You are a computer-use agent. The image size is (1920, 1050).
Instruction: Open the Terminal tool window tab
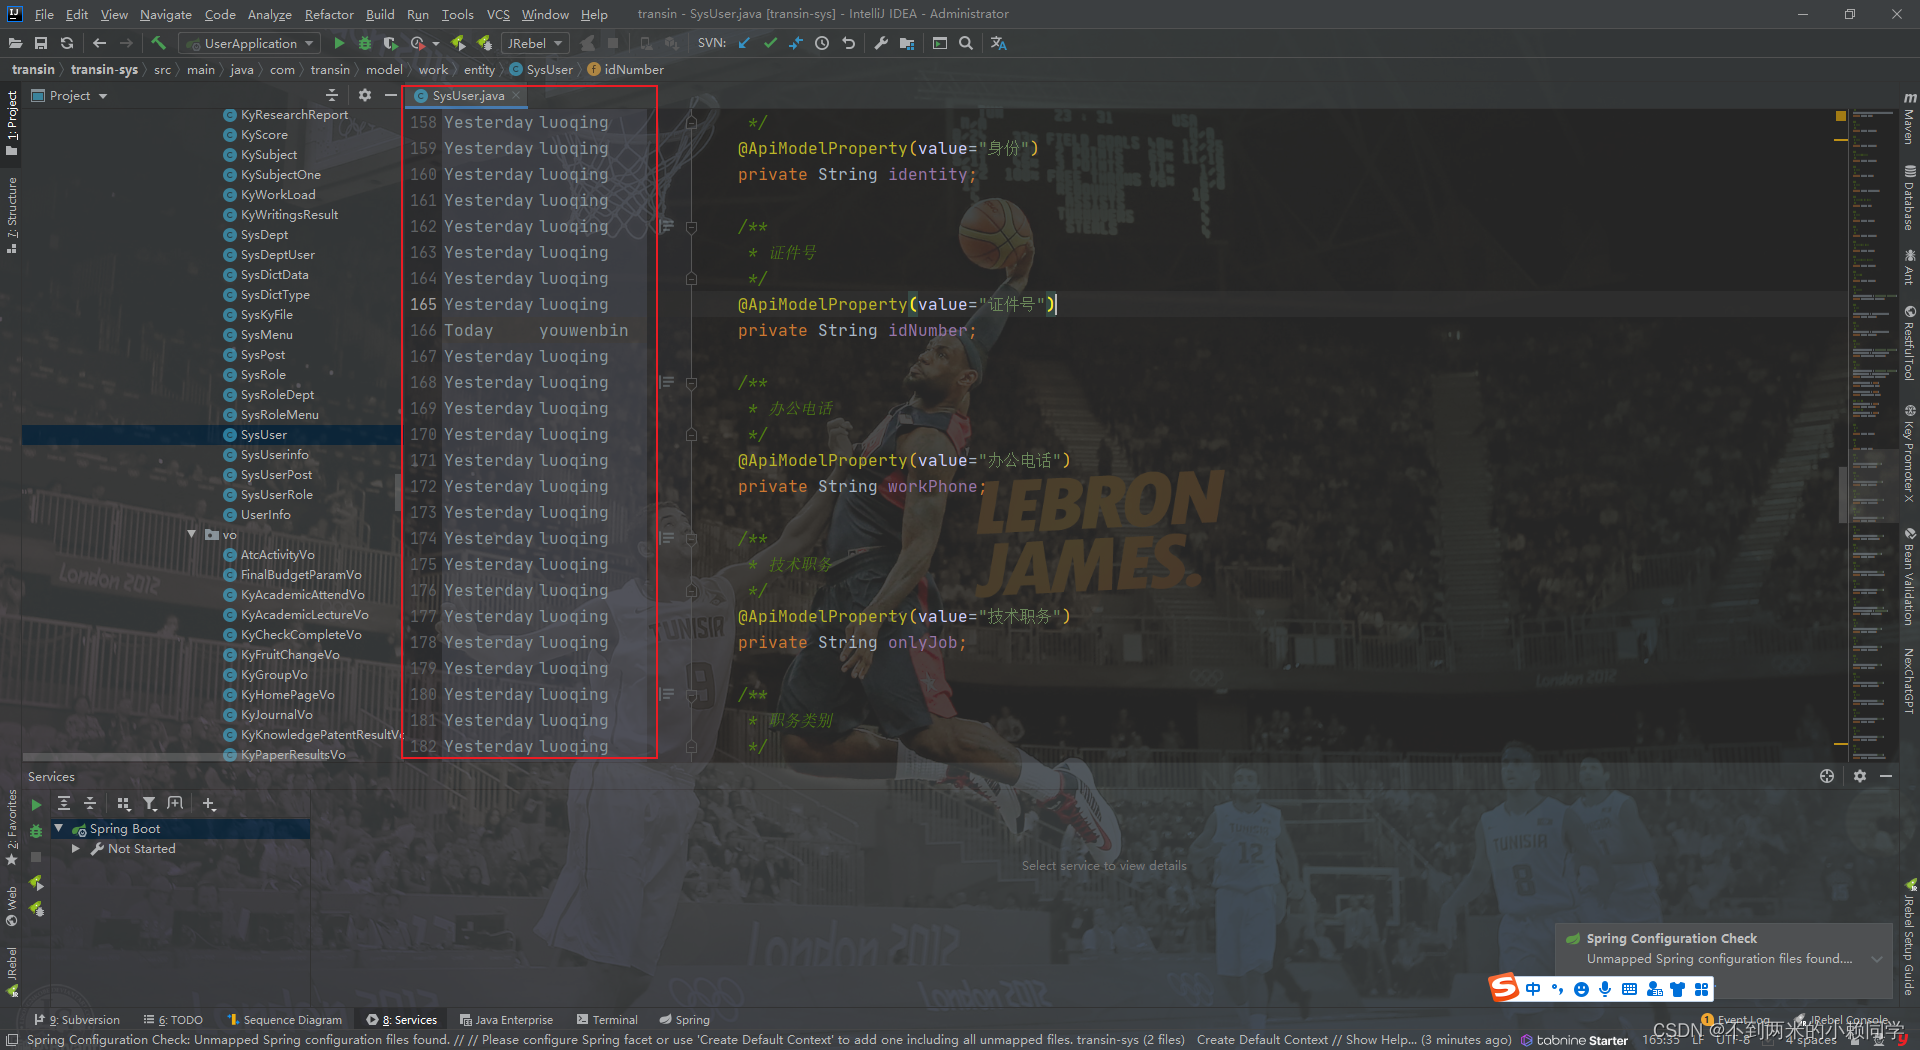(x=607, y=1020)
